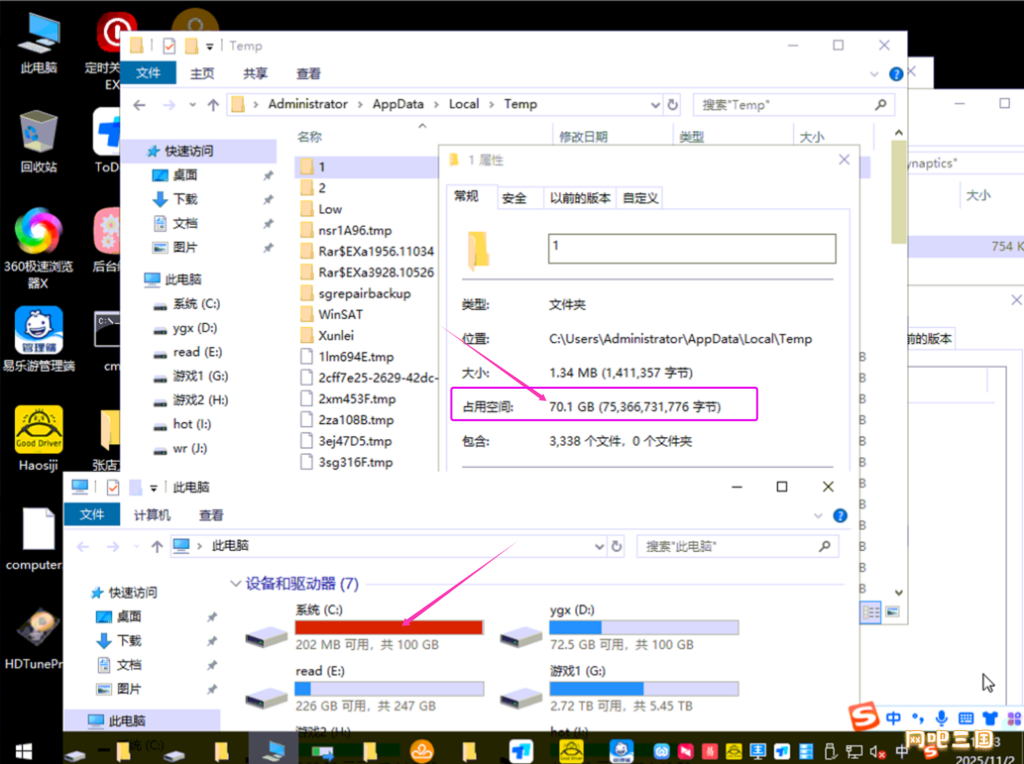Click AppData in the breadcrumb path

(398, 104)
